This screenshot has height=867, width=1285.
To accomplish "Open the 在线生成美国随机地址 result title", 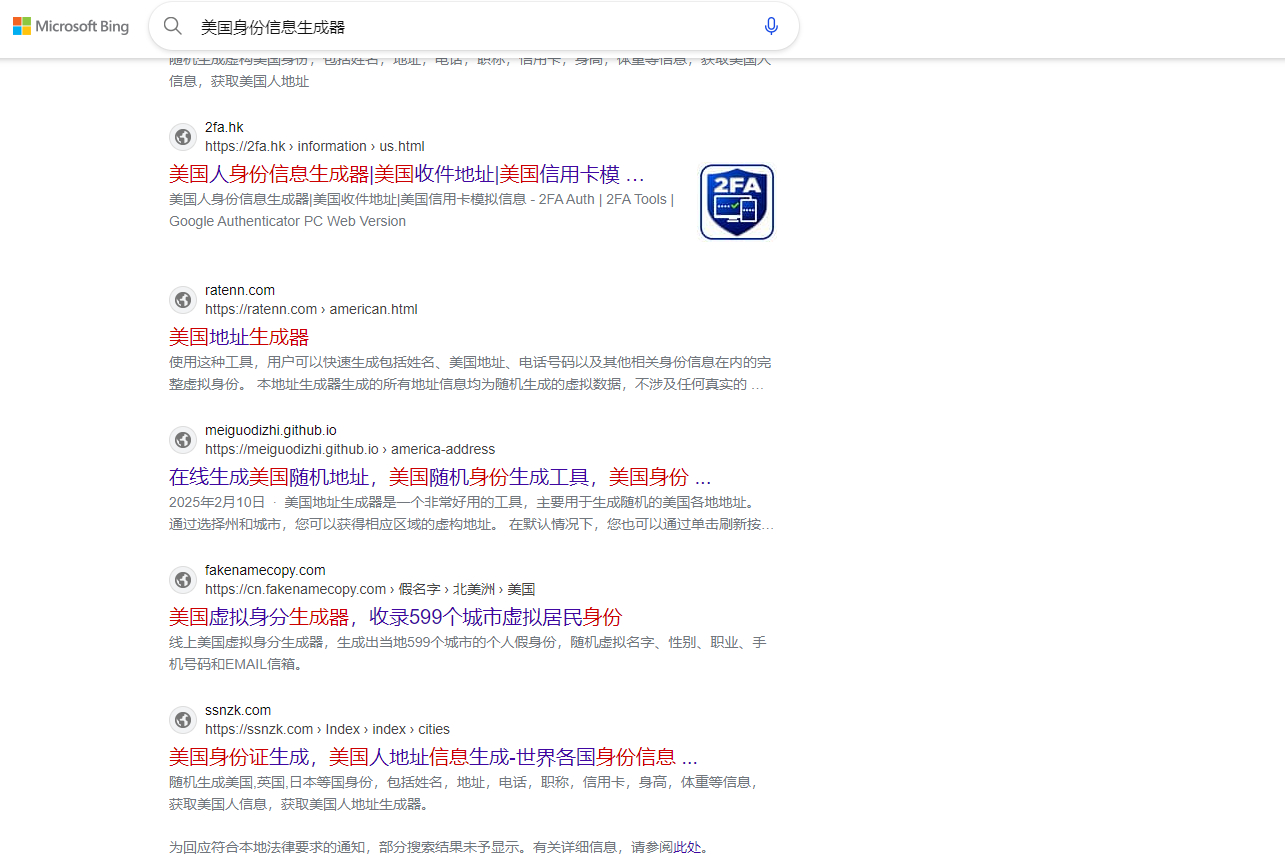I will tap(440, 477).
